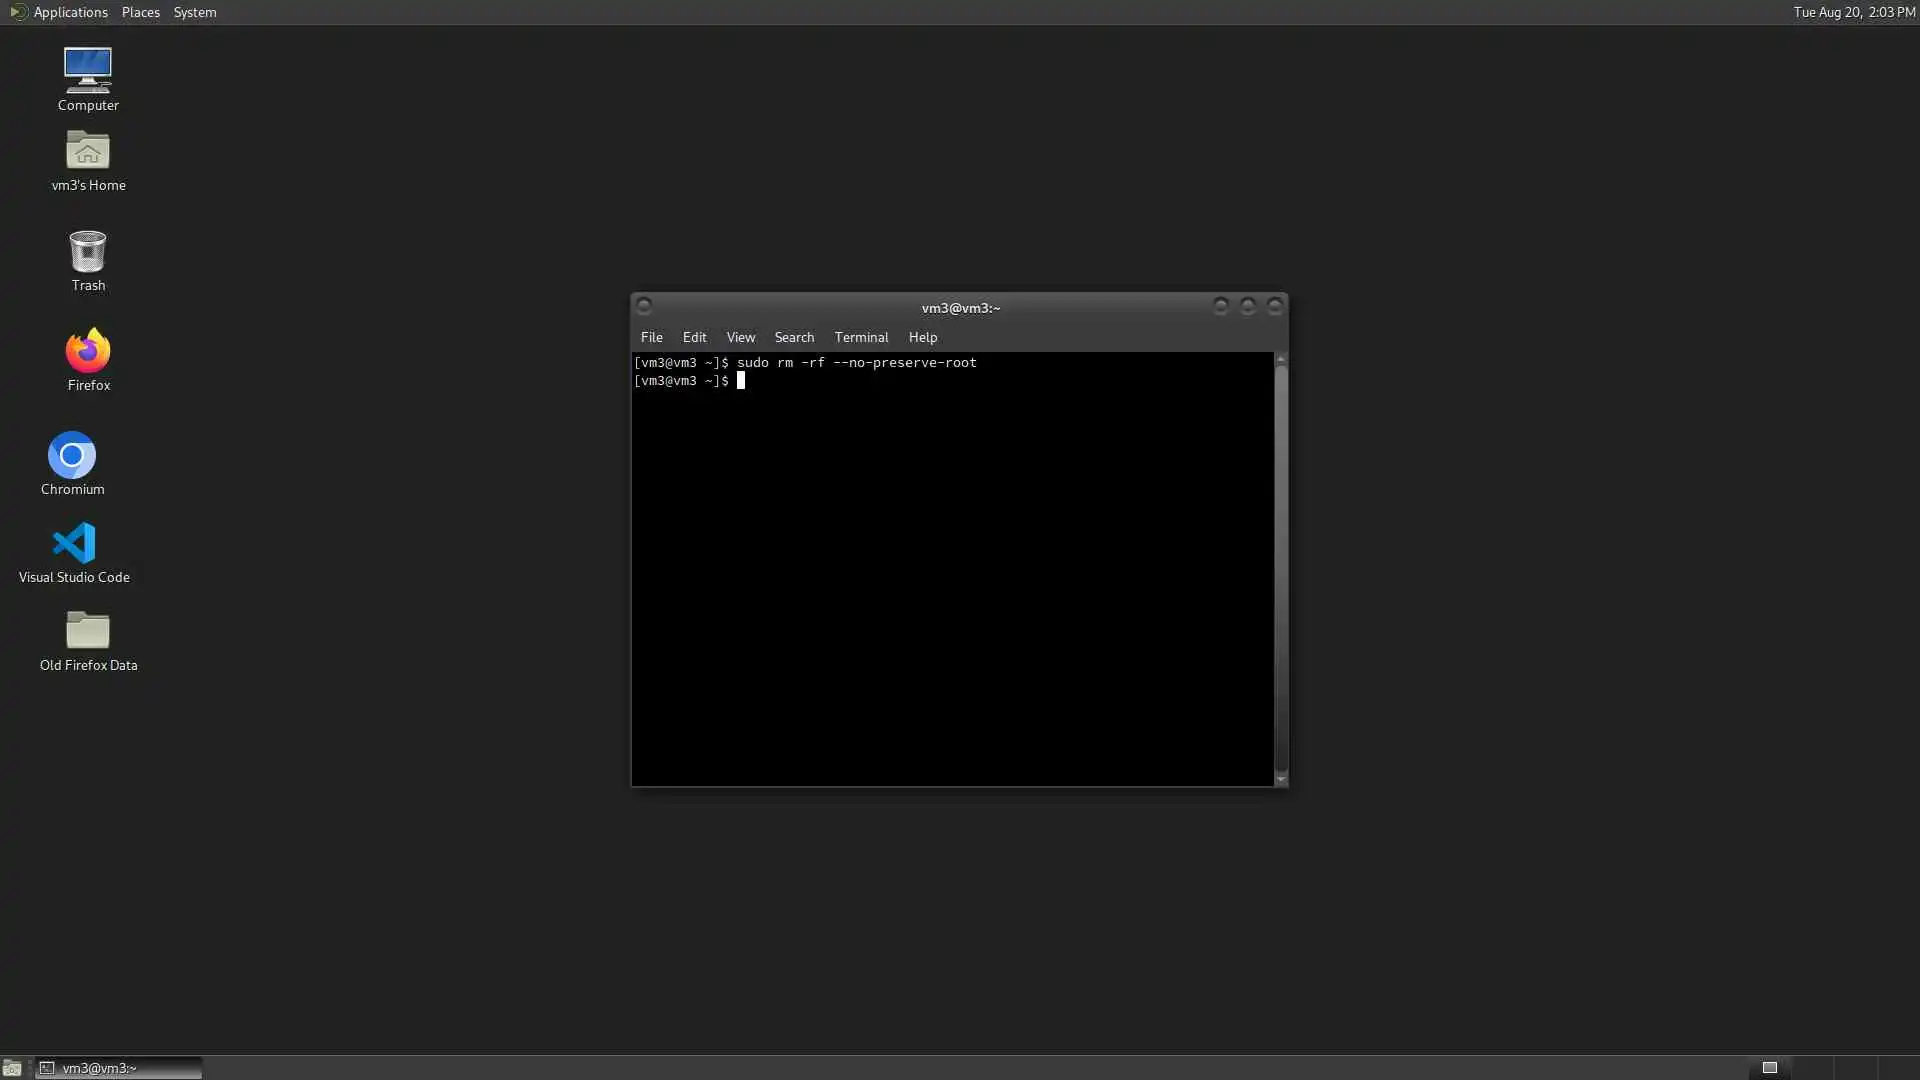Click the show desktop icon in the bottom panel

(x=12, y=1068)
